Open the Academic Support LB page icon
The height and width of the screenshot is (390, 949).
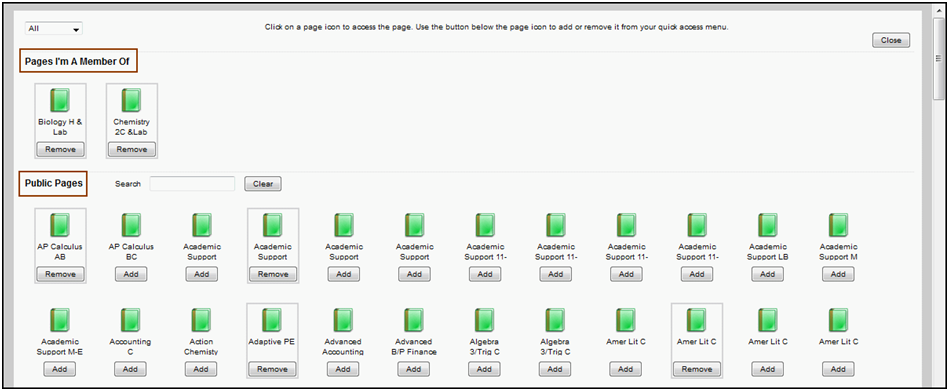coord(767,225)
